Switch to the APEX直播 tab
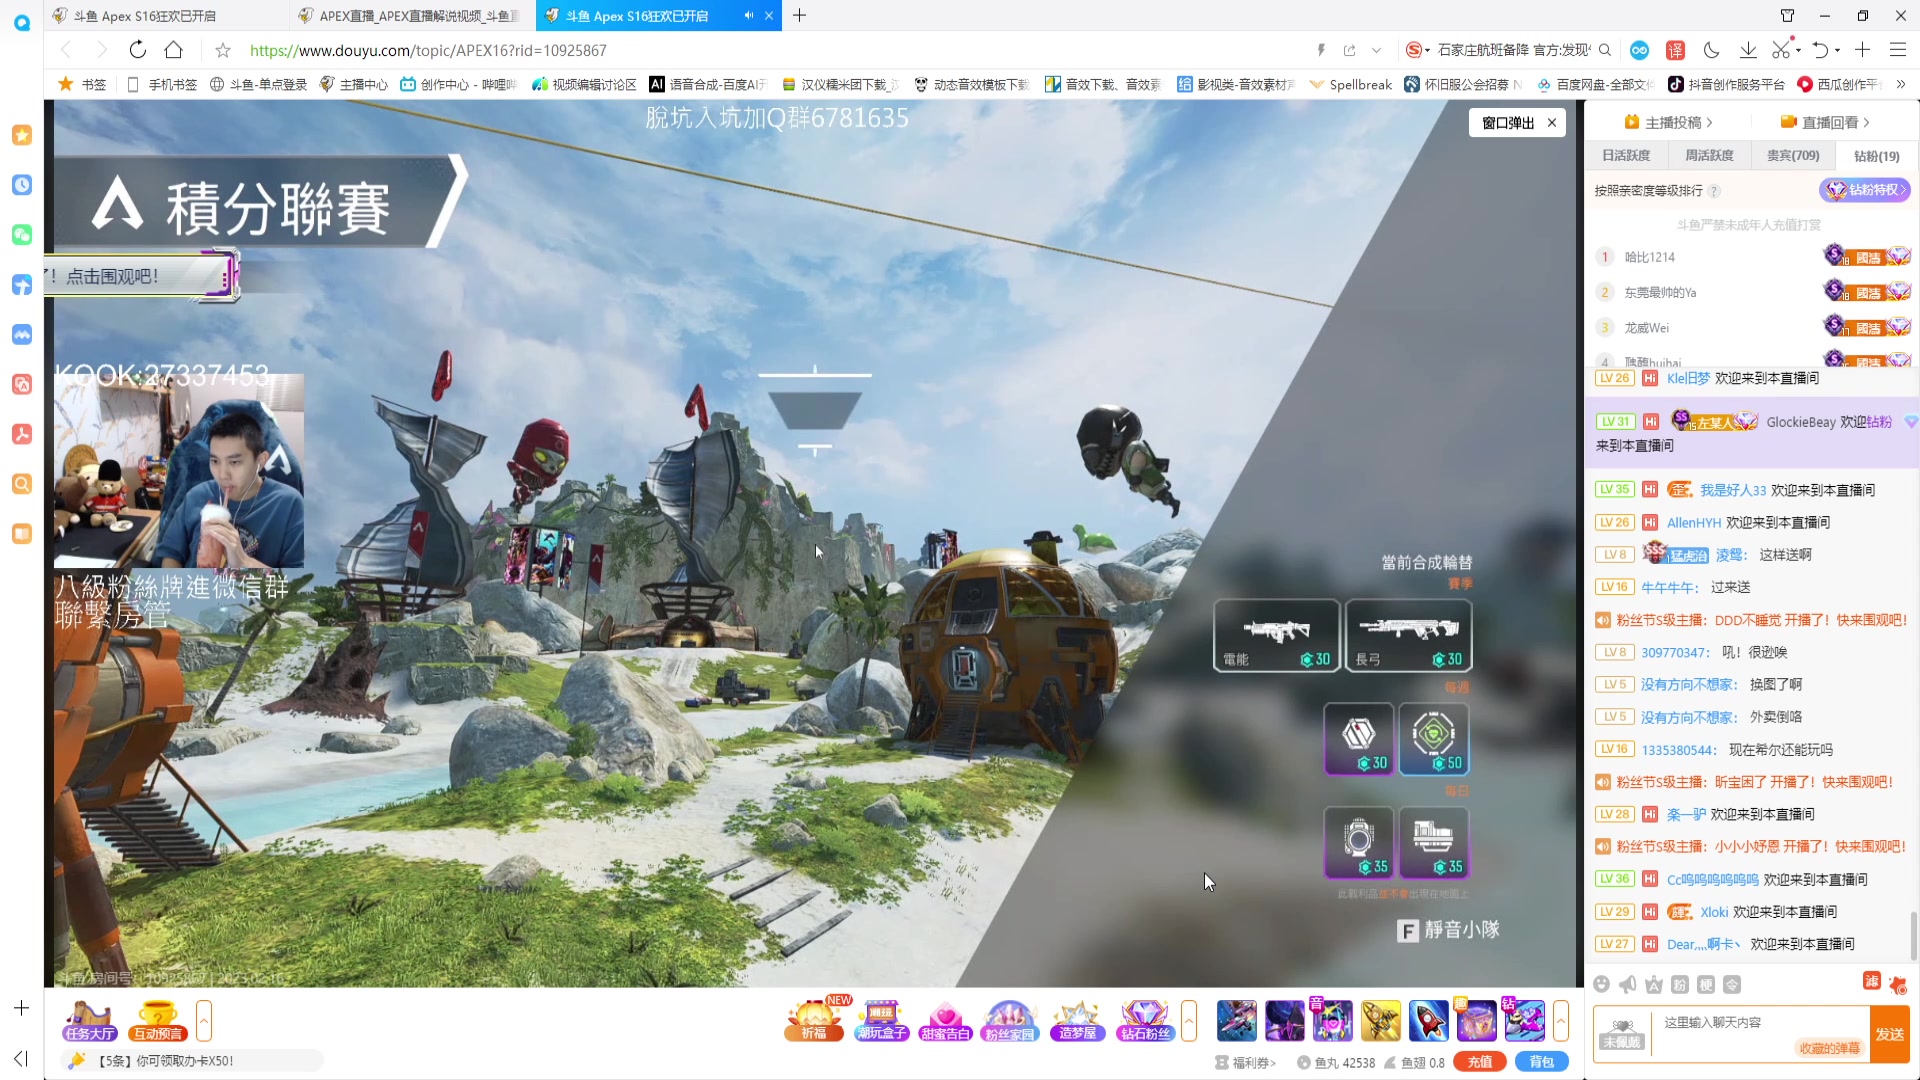Image resolution: width=1920 pixels, height=1080 pixels. tap(414, 16)
